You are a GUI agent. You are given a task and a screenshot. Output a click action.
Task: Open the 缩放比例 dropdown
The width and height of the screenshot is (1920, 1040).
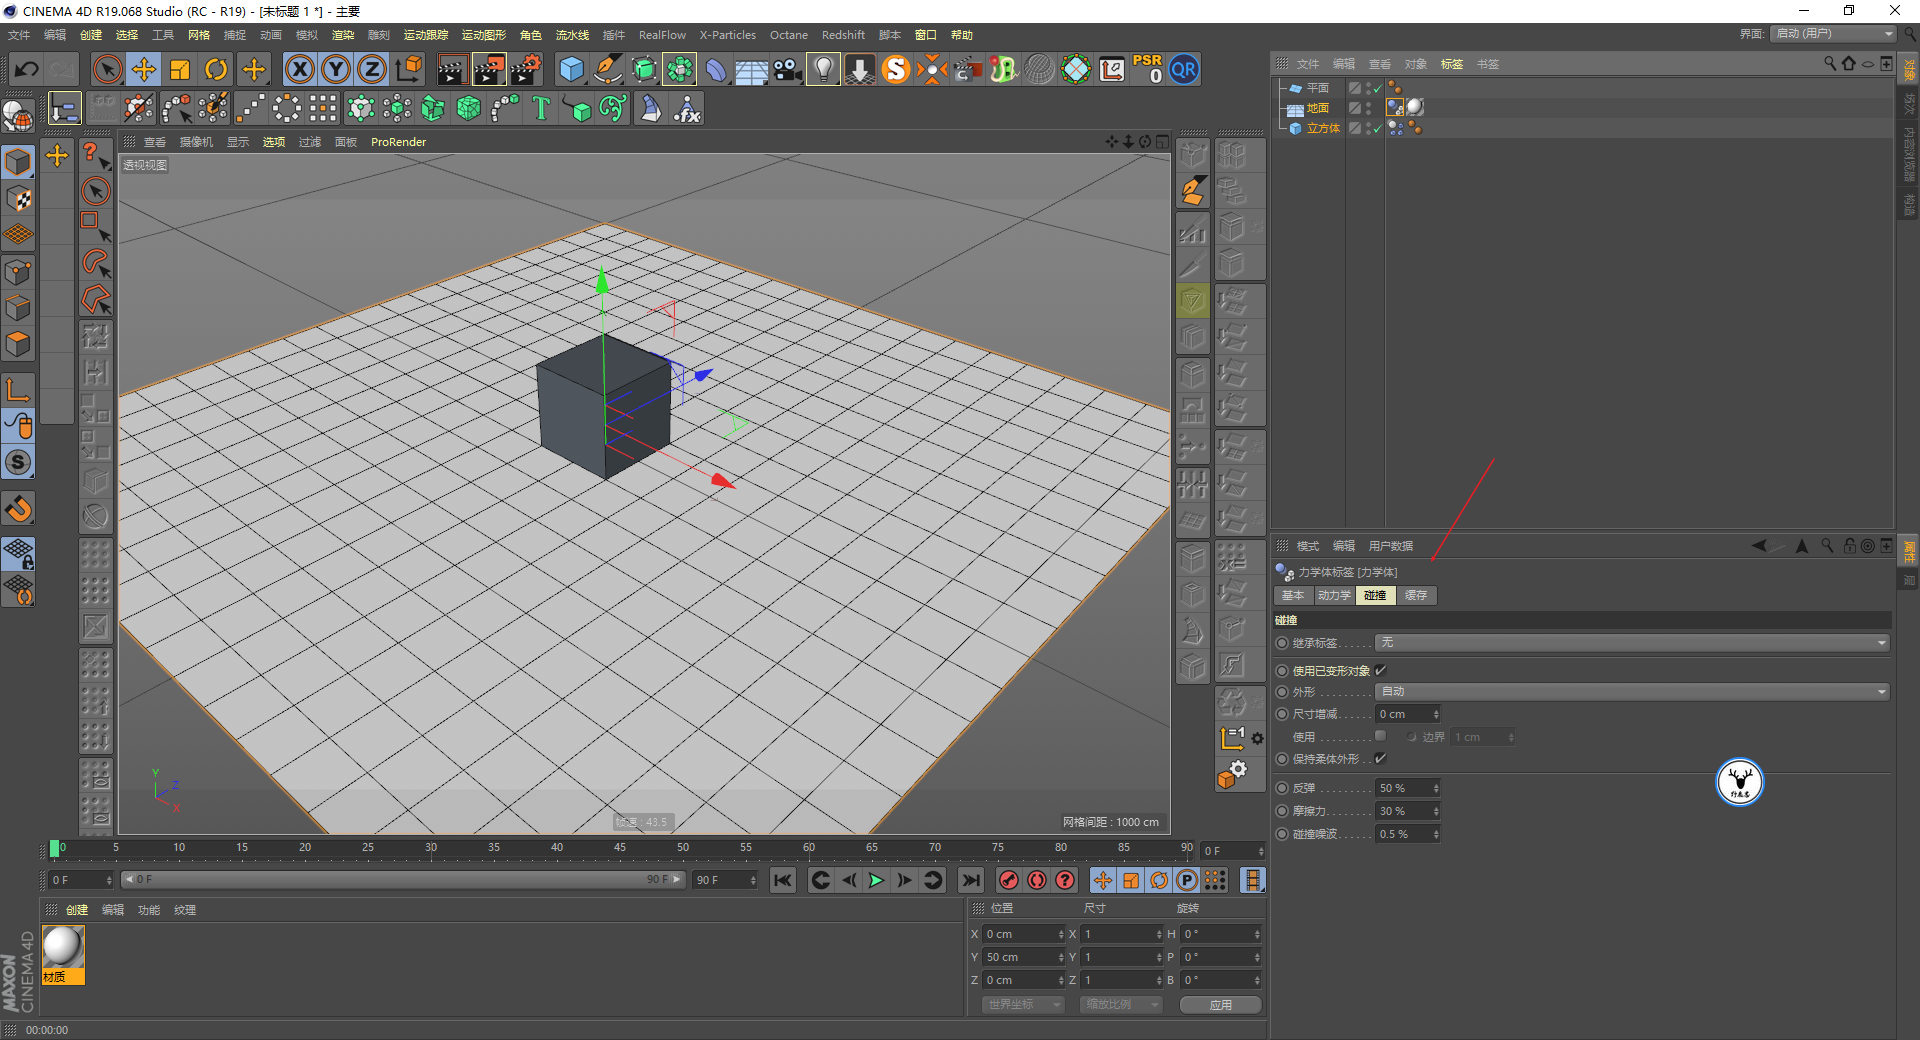click(x=1120, y=1004)
